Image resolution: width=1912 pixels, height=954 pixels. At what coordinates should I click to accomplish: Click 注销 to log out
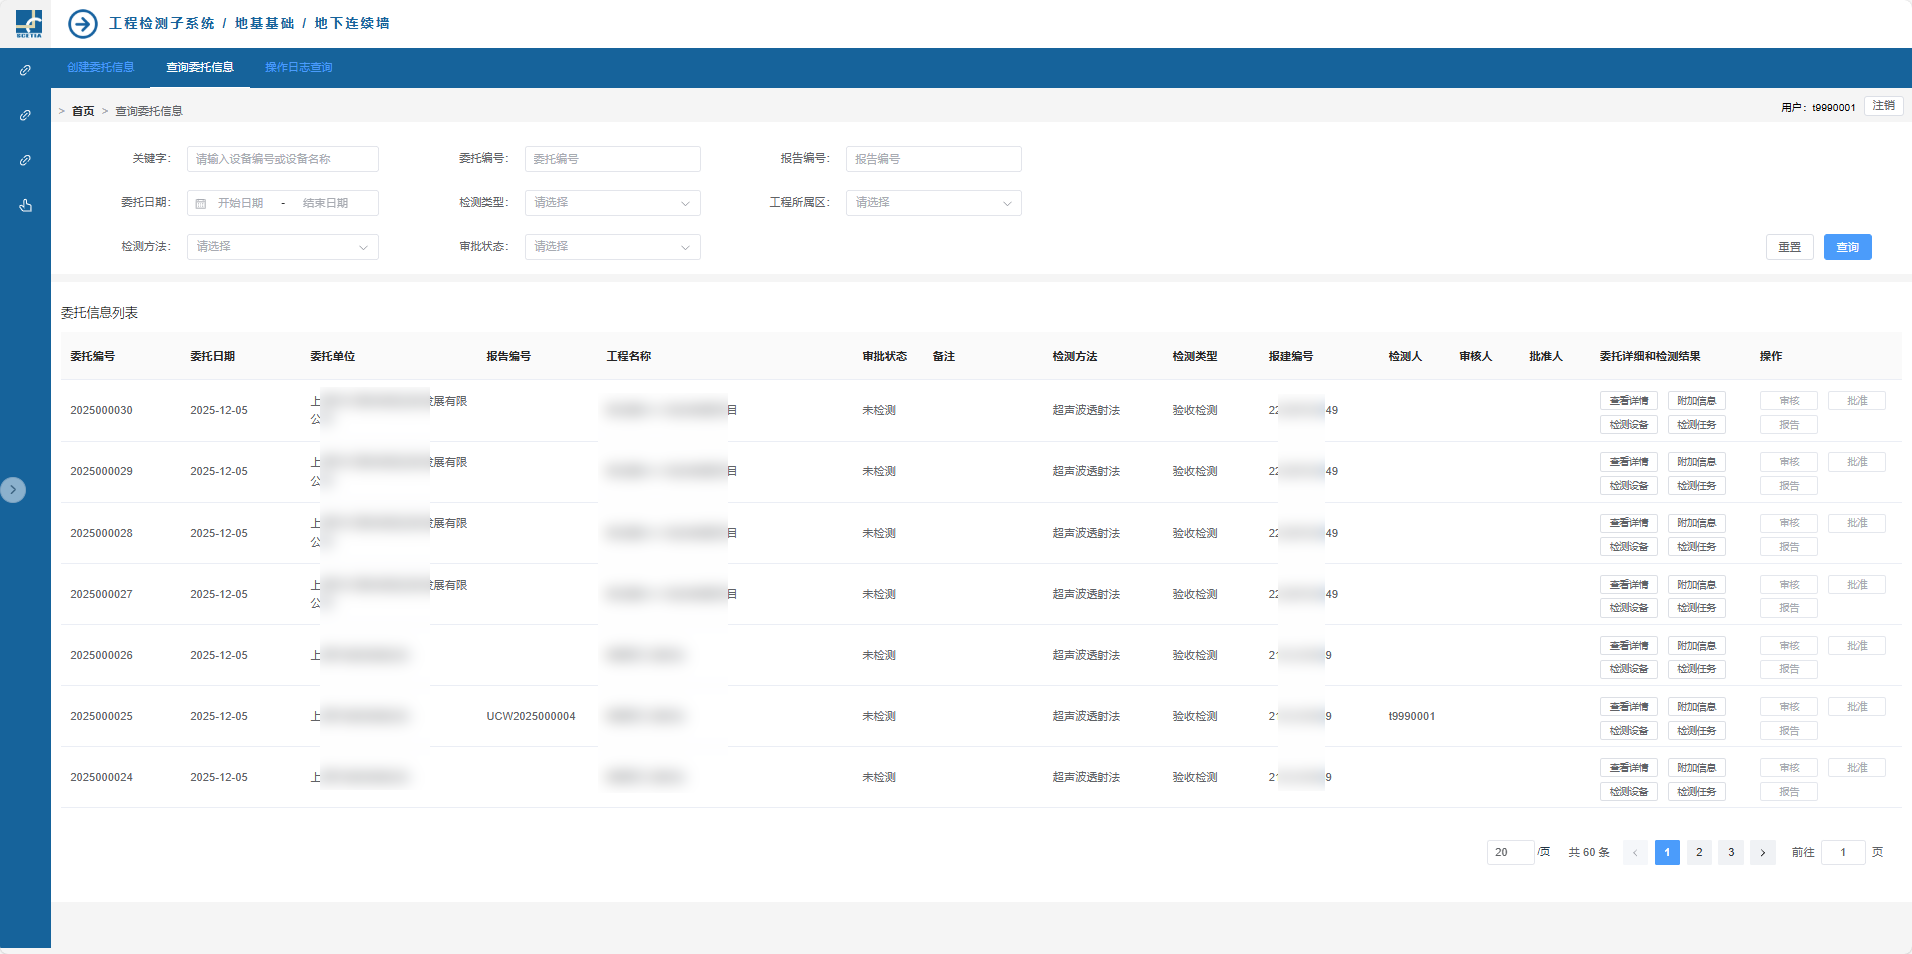point(1883,106)
